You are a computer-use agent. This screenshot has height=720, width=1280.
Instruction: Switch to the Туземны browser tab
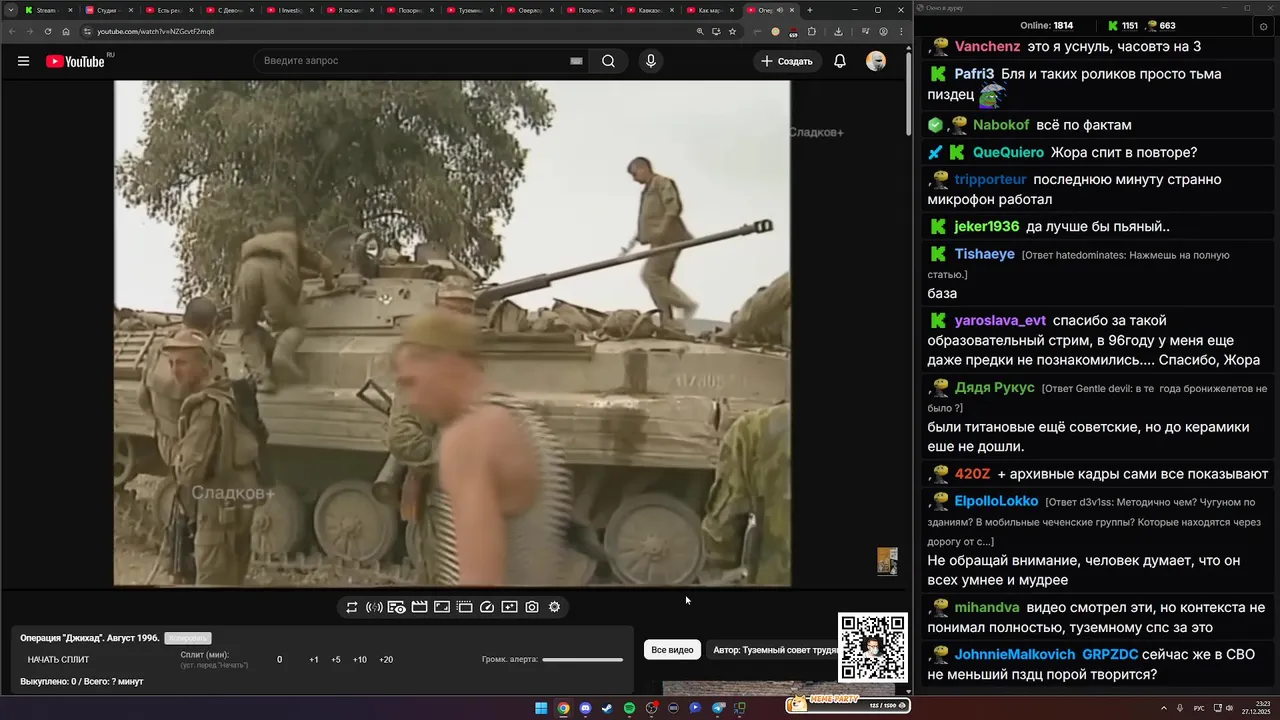(x=468, y=10)
